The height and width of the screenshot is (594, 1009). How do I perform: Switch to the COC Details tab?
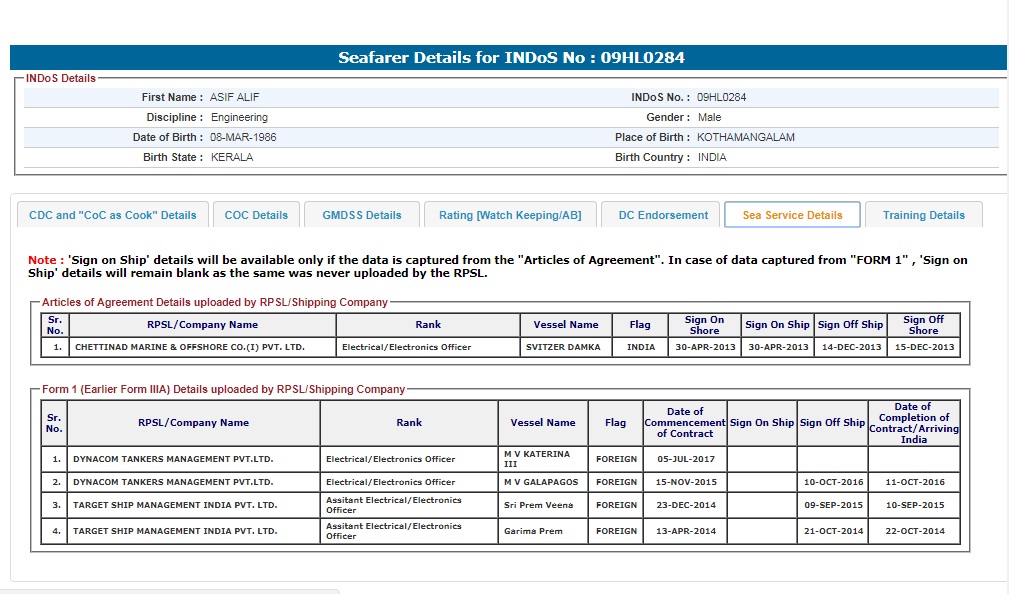[x=256, y=215]
